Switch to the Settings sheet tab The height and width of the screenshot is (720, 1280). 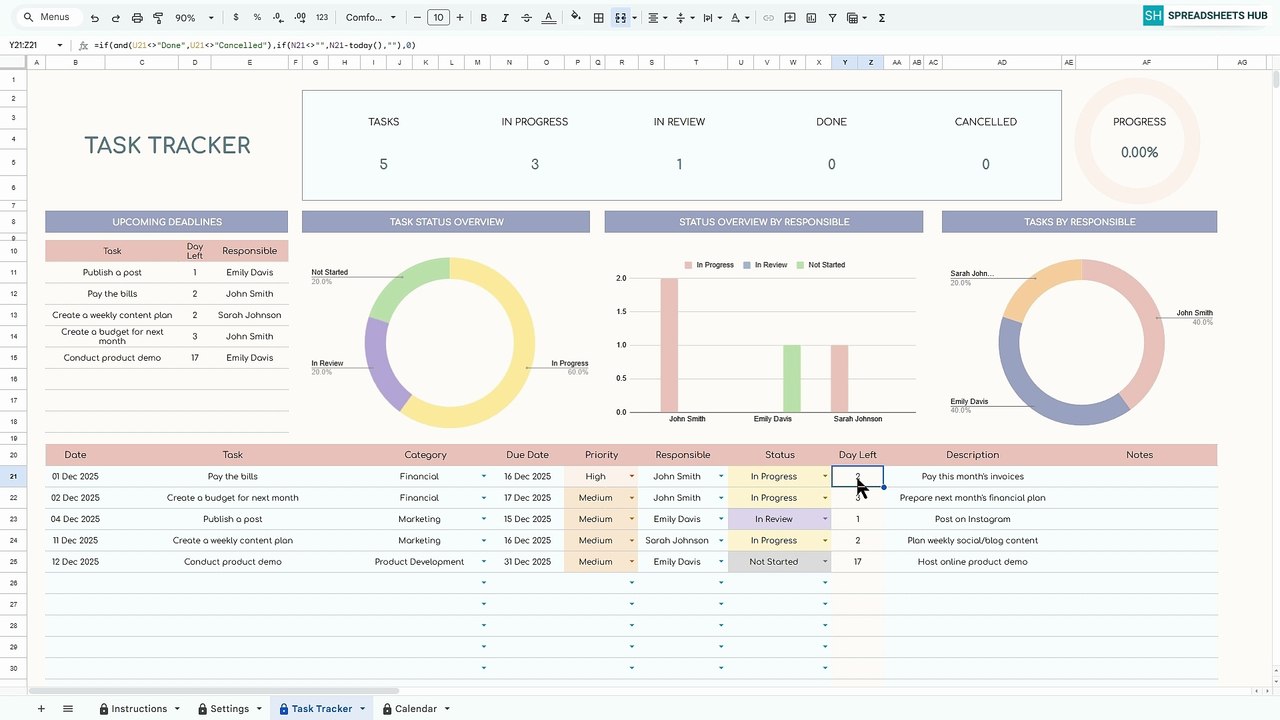[230, 709]
